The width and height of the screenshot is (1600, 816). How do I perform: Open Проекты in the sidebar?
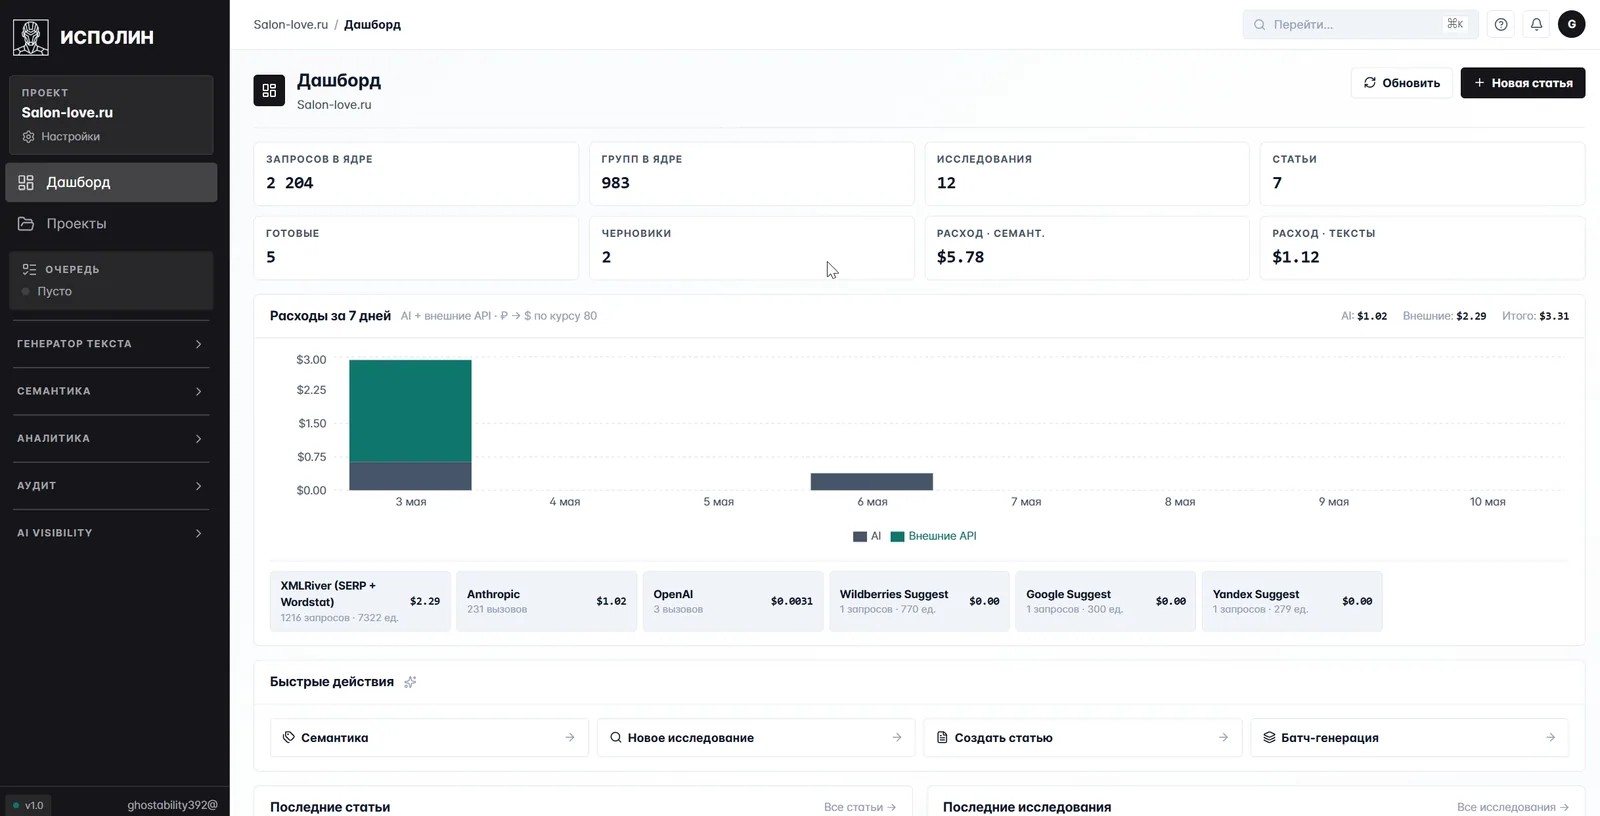(111, 223)
